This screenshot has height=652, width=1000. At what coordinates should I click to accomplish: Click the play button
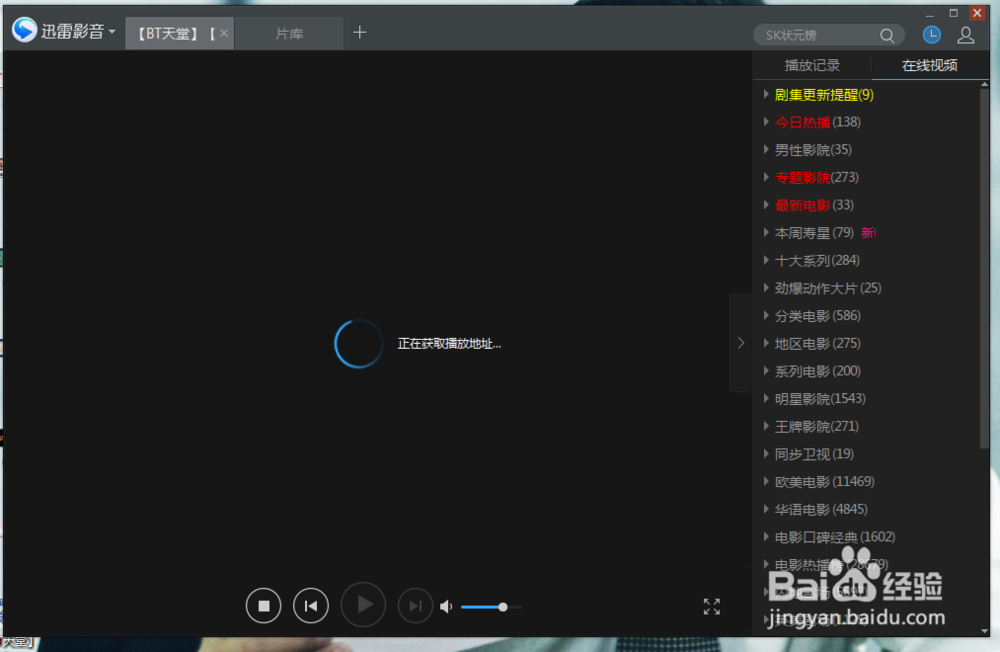tap(364, 605)
